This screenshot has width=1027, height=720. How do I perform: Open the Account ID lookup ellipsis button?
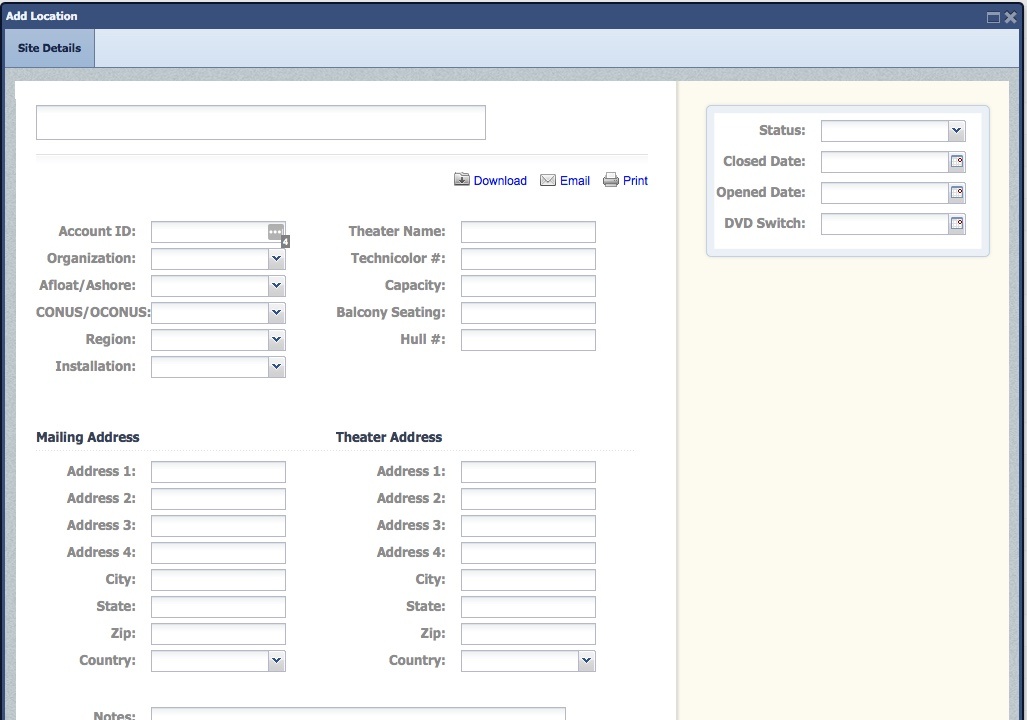click(x=276, y=232)
